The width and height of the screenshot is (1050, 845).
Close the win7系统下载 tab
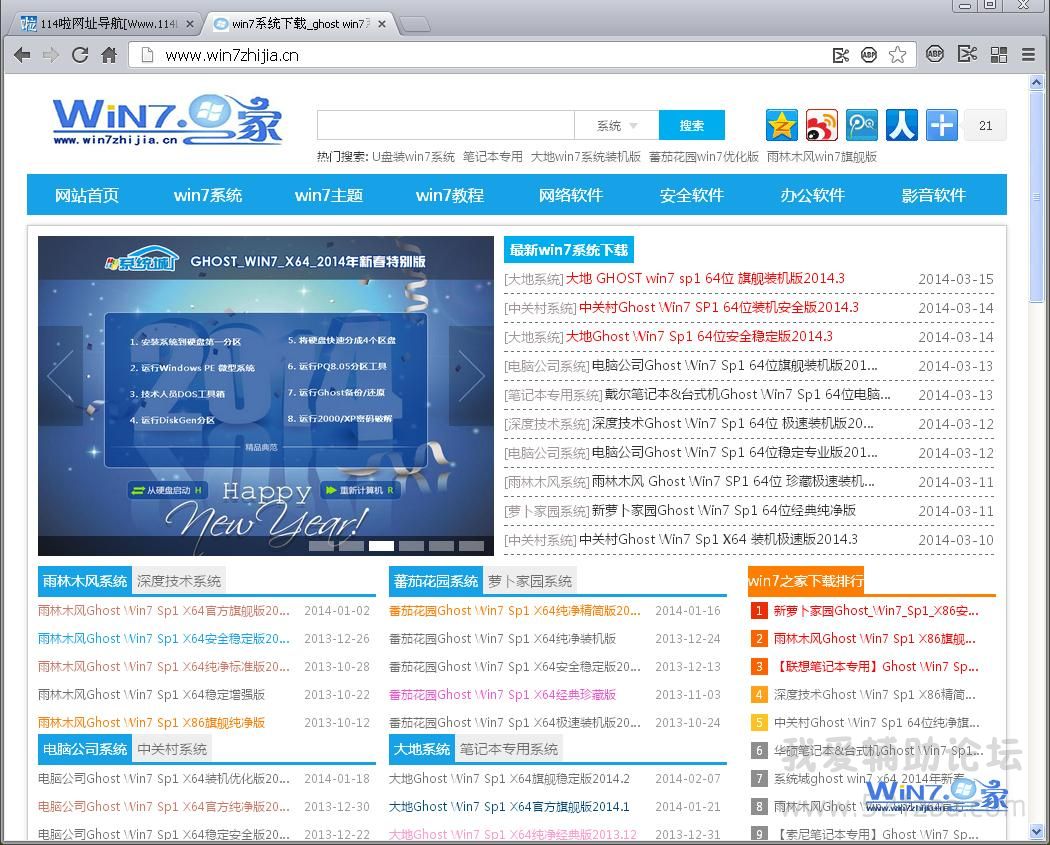coord(382,24)
